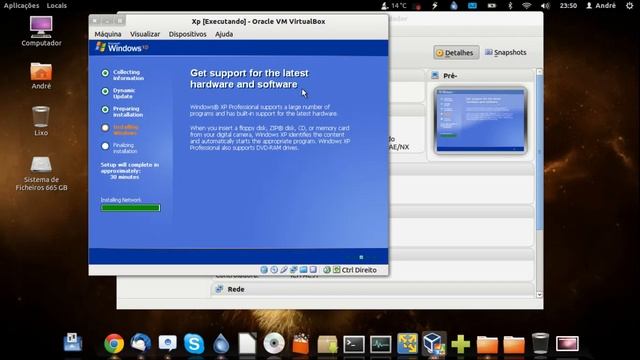Open the software center bag icon

(x=301, y=344)
